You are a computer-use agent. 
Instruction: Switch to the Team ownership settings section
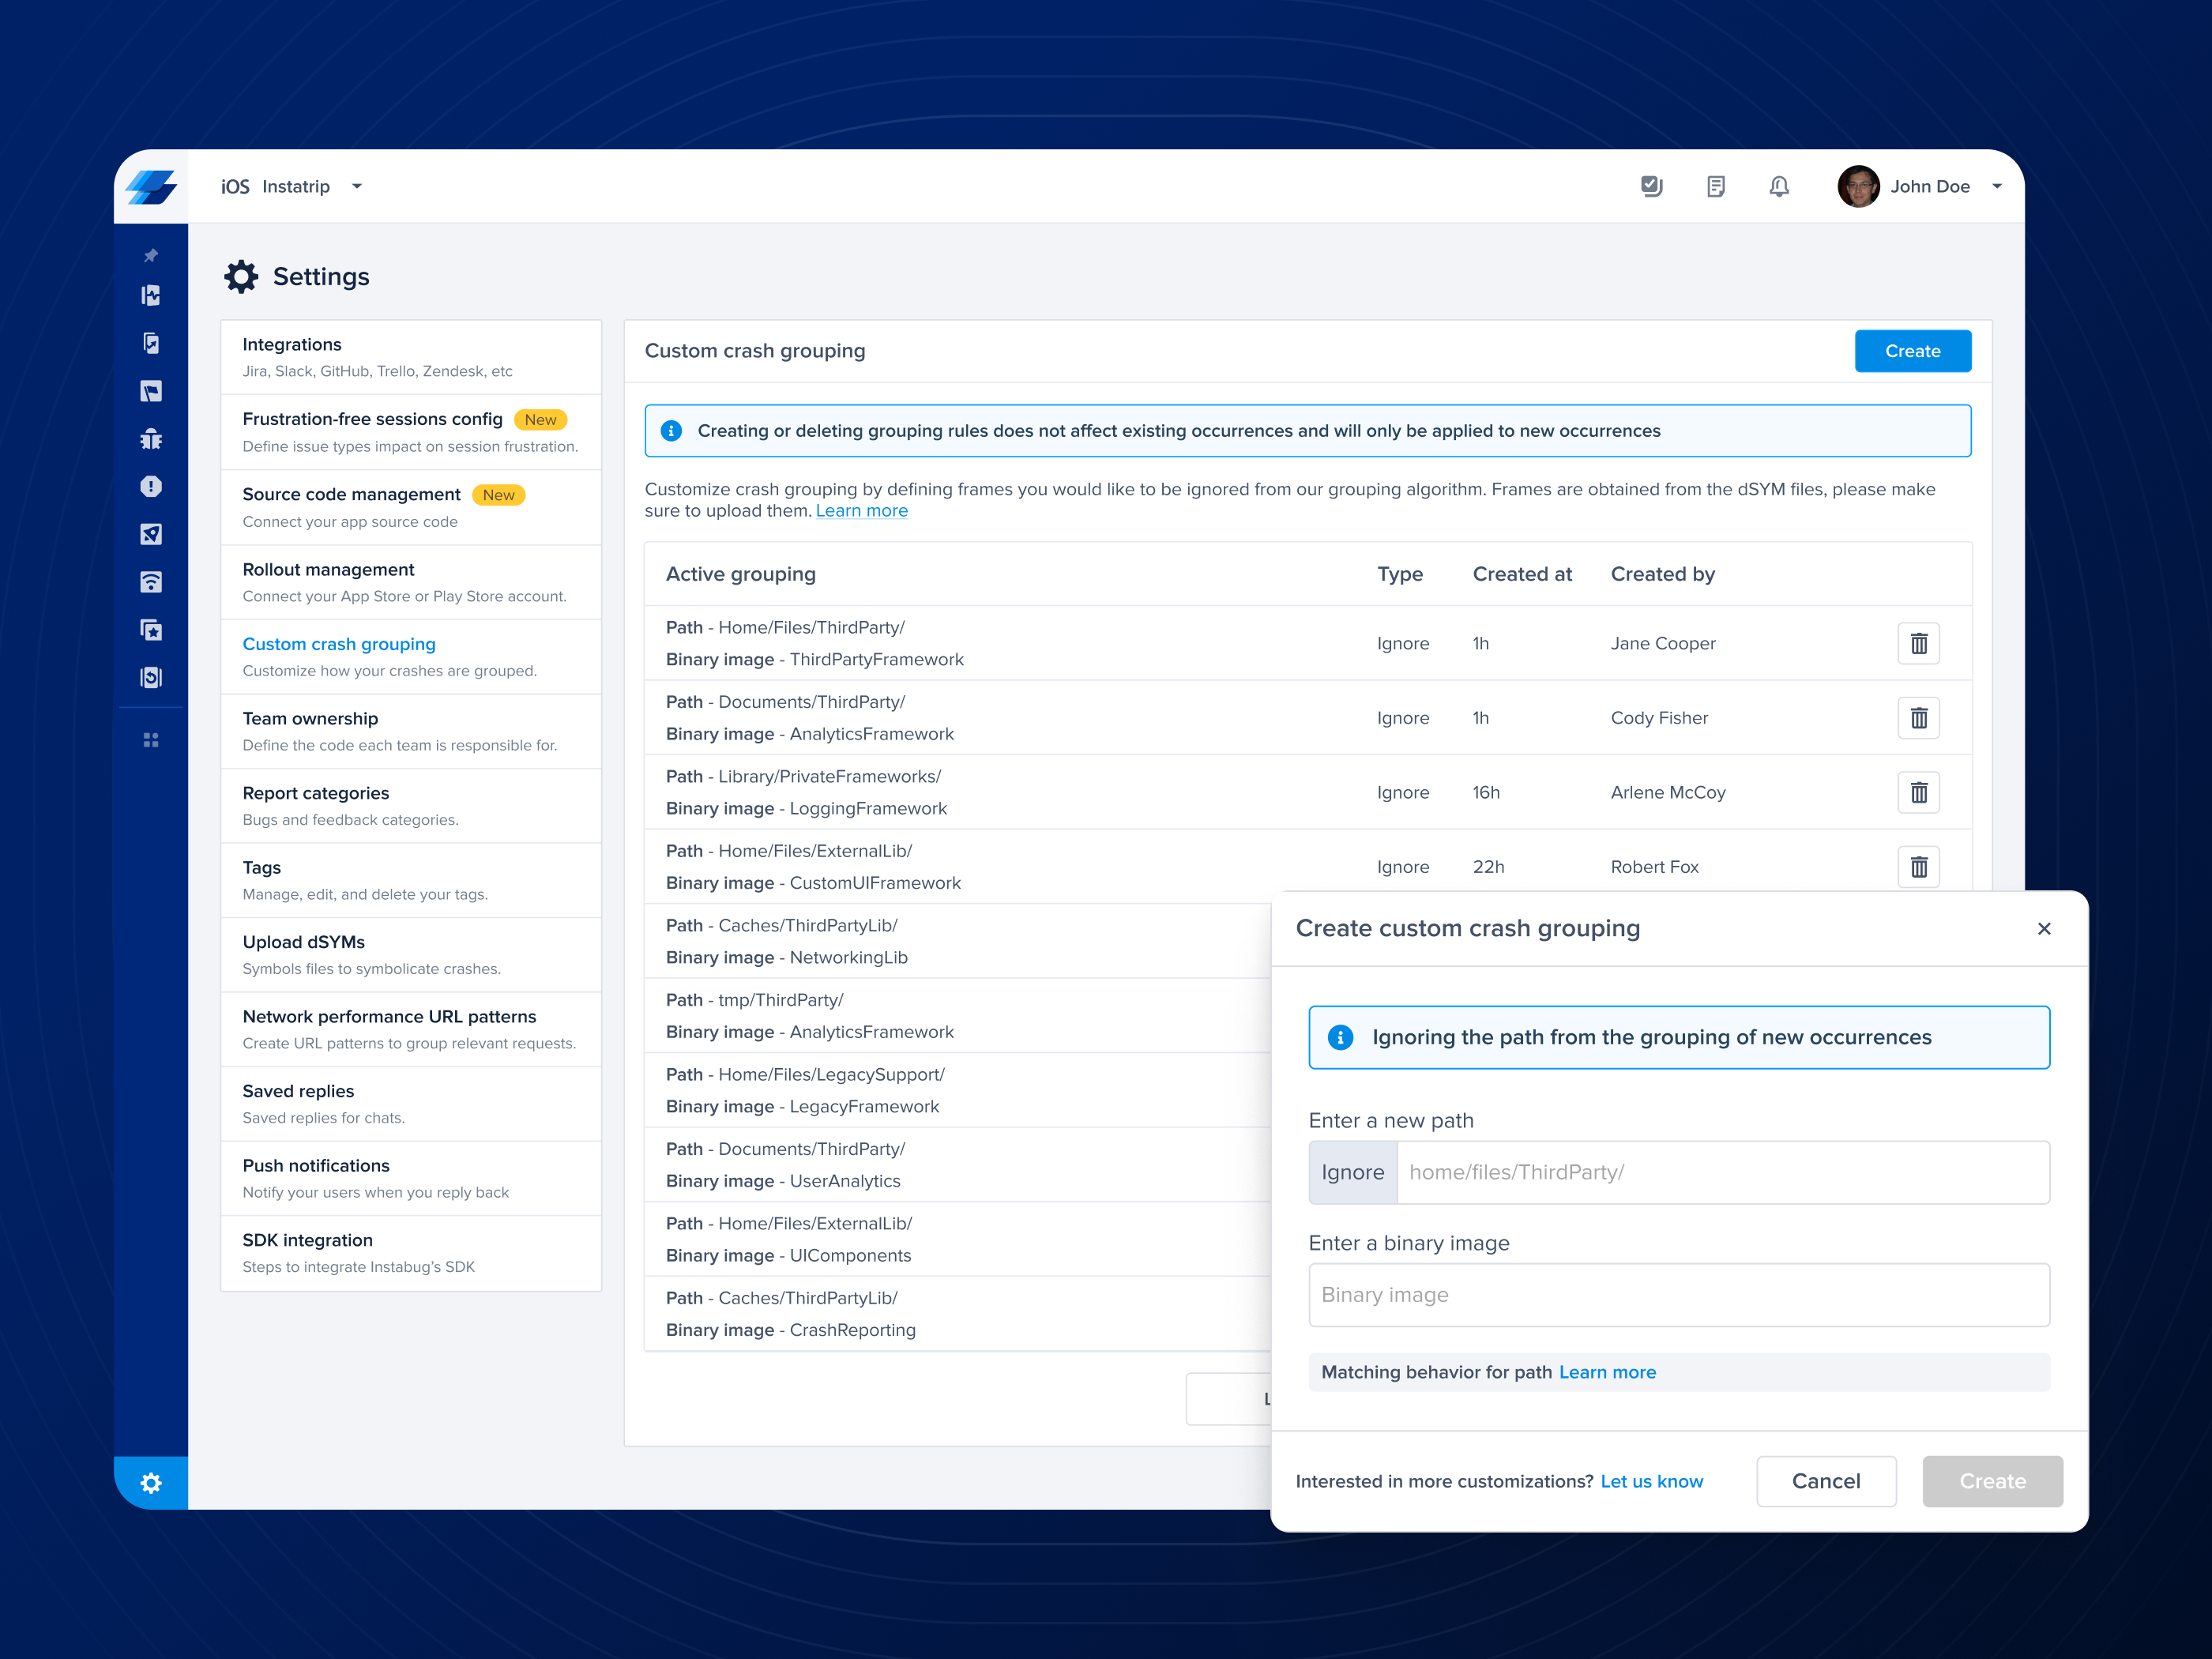click(x=310, y=718)
